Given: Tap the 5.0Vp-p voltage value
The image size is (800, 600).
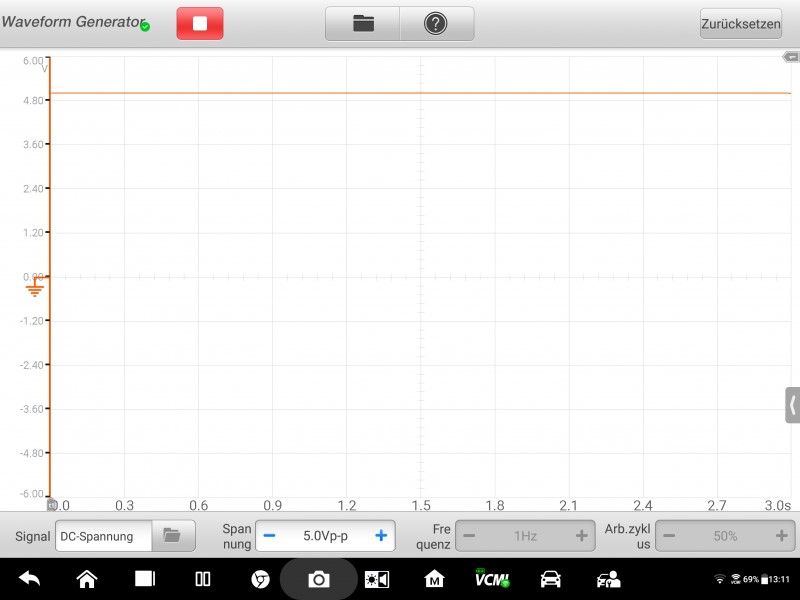Looking at the screenshot, I should click(x=326, y=536).
